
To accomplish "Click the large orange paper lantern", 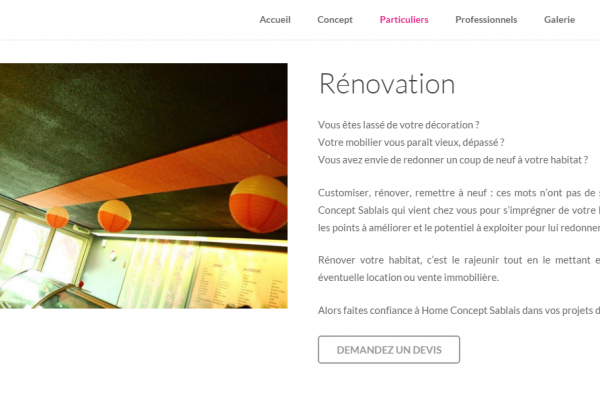I will click(x=258, y=204).
